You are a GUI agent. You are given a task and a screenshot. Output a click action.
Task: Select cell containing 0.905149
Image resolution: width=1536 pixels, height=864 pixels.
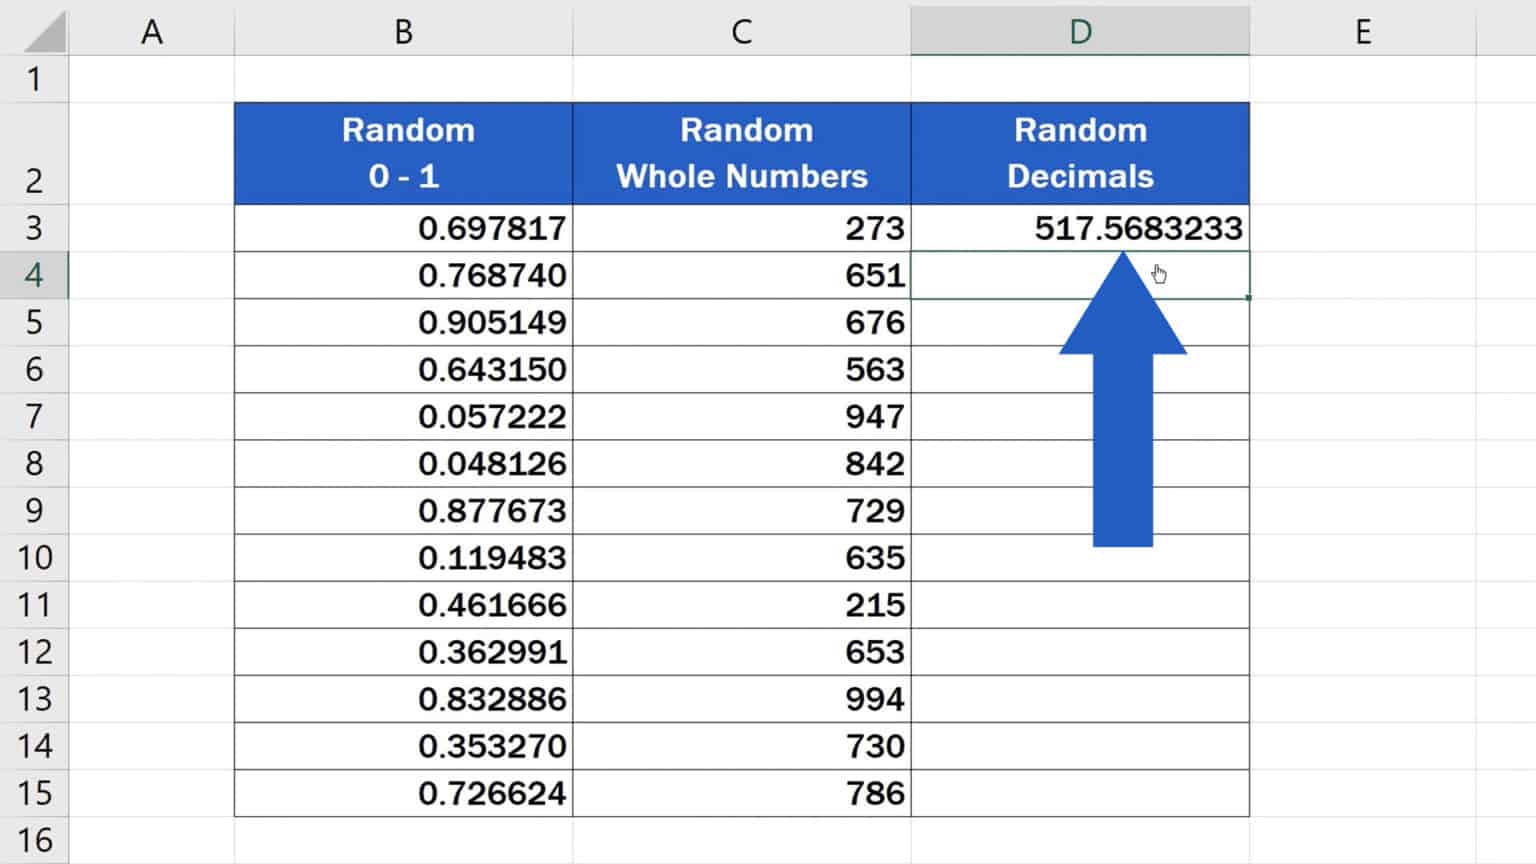click(403, 322)
